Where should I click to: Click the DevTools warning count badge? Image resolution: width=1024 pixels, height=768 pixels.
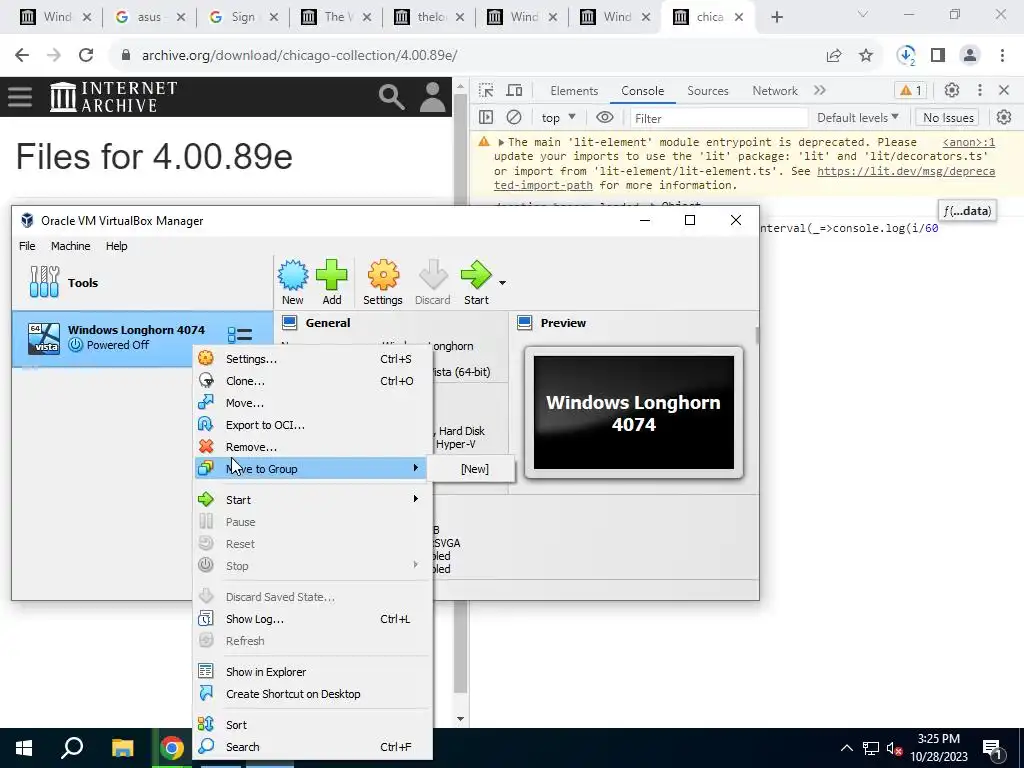(911, 90)
